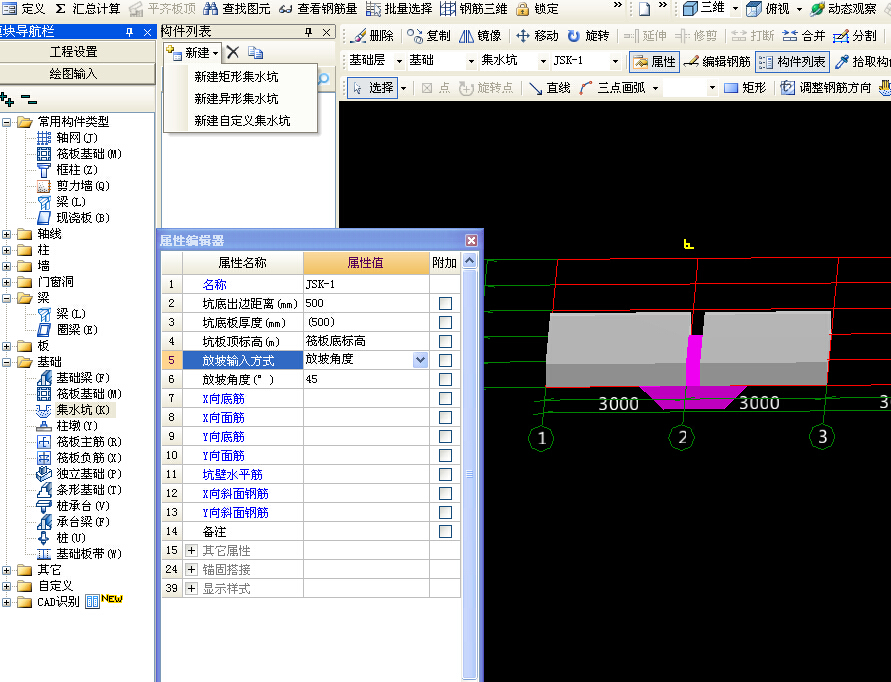Collapse the 基础 tree folder
Screen dimensions: 891x682
pos(6,362)
